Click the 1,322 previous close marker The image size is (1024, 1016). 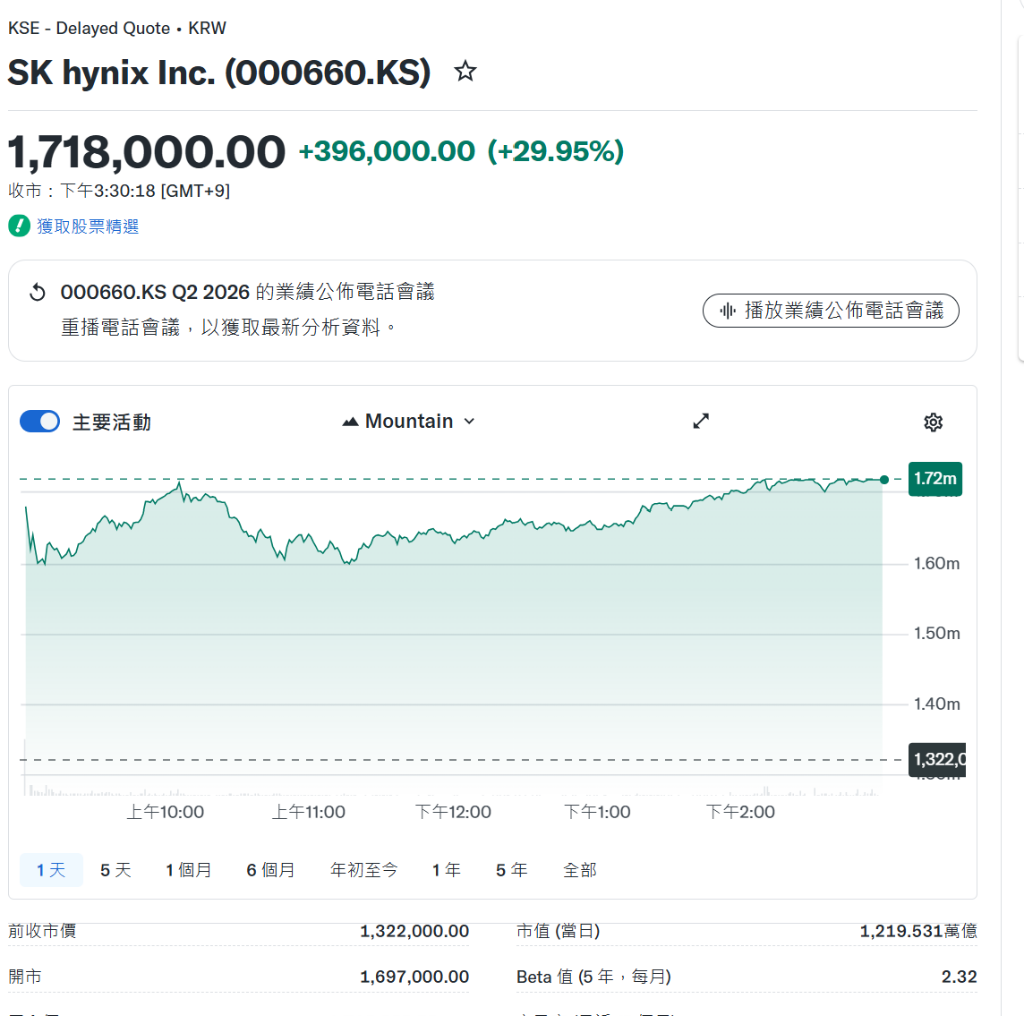coord(937,759)
